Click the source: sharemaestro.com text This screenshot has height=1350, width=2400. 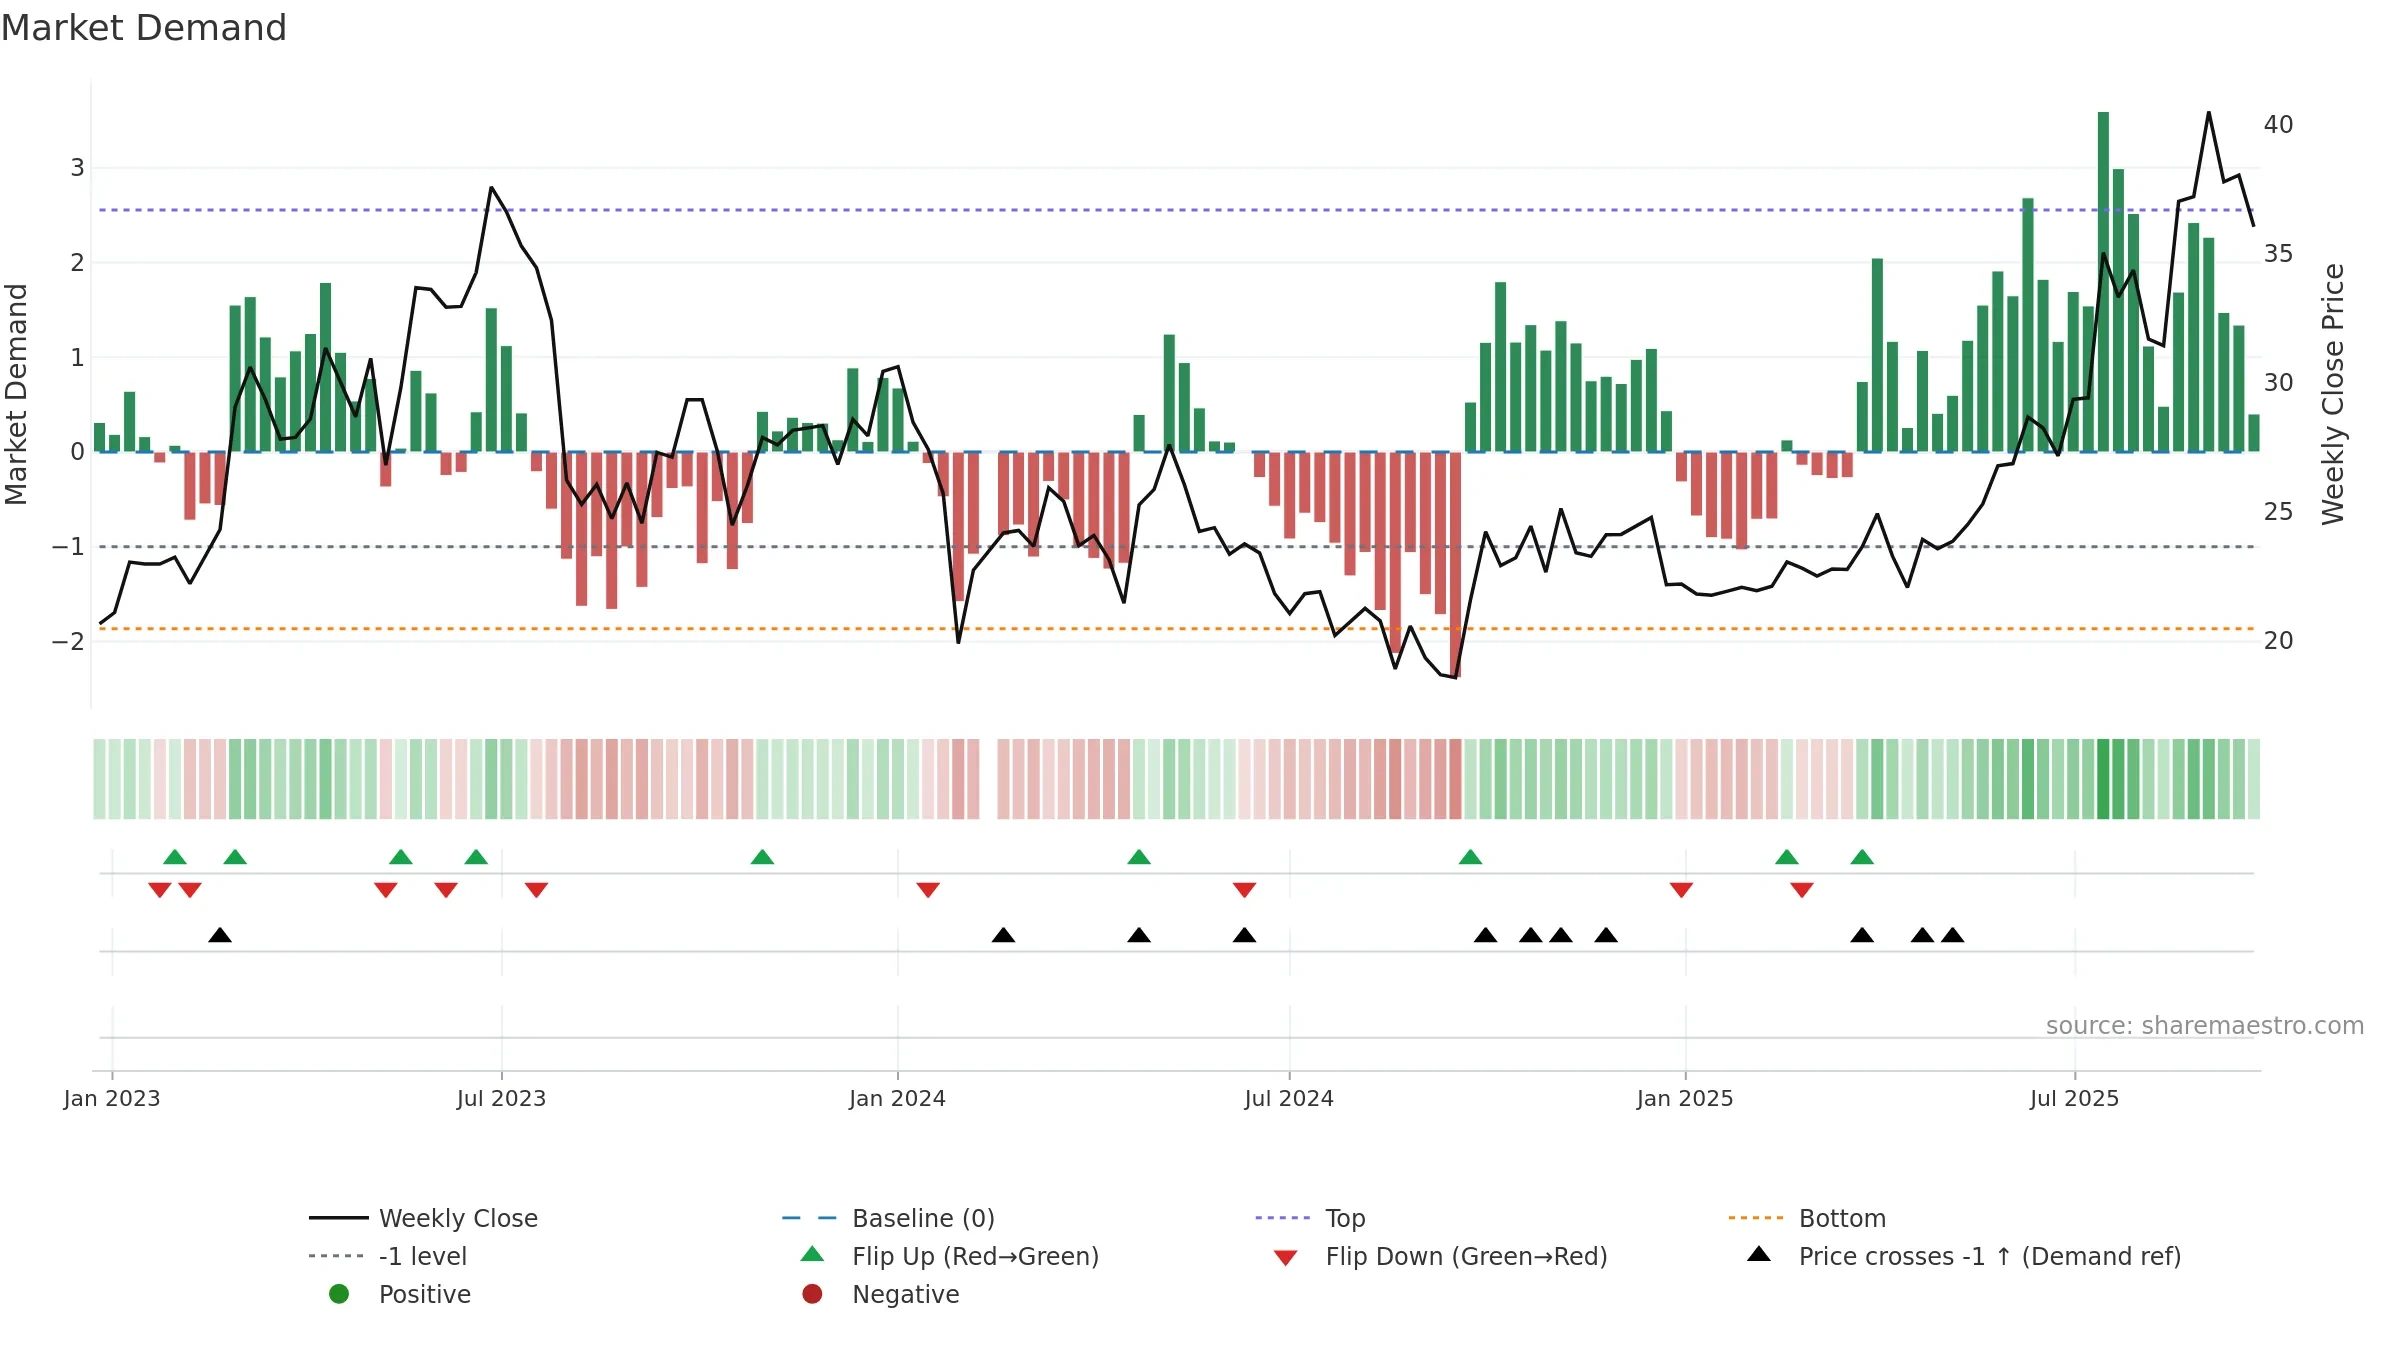coord(2205,1025)
